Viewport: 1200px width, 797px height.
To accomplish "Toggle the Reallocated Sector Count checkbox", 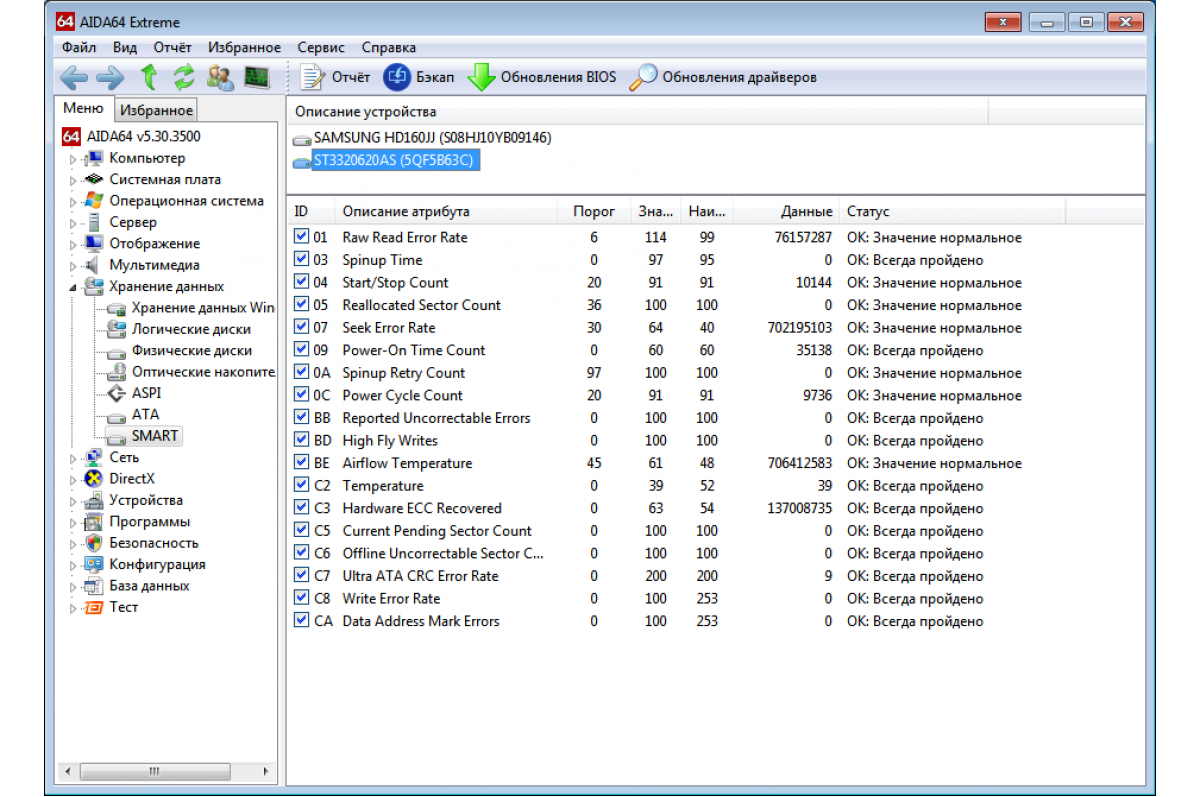I will (x=301, y=304).
